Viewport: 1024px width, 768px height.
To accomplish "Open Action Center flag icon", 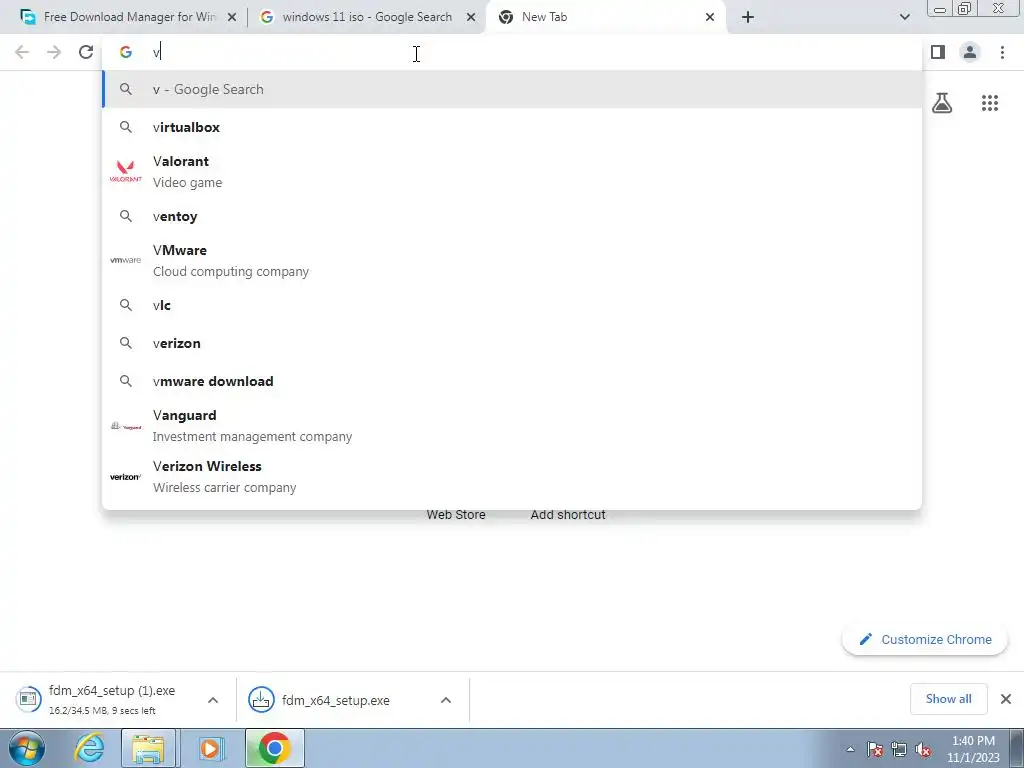I will (x=875, y=749).
